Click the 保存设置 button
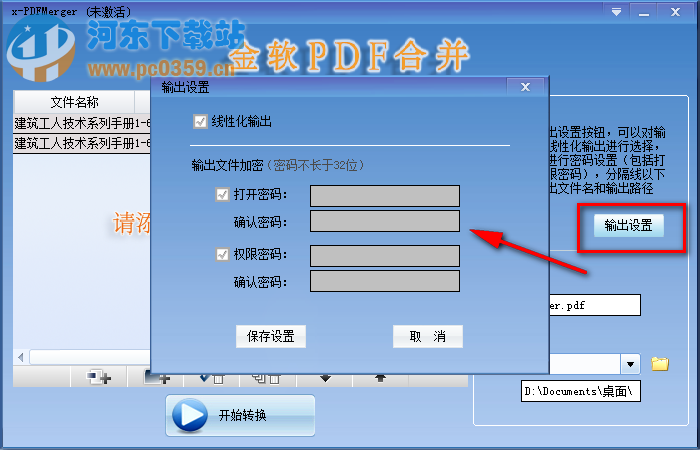 point(271,336)
